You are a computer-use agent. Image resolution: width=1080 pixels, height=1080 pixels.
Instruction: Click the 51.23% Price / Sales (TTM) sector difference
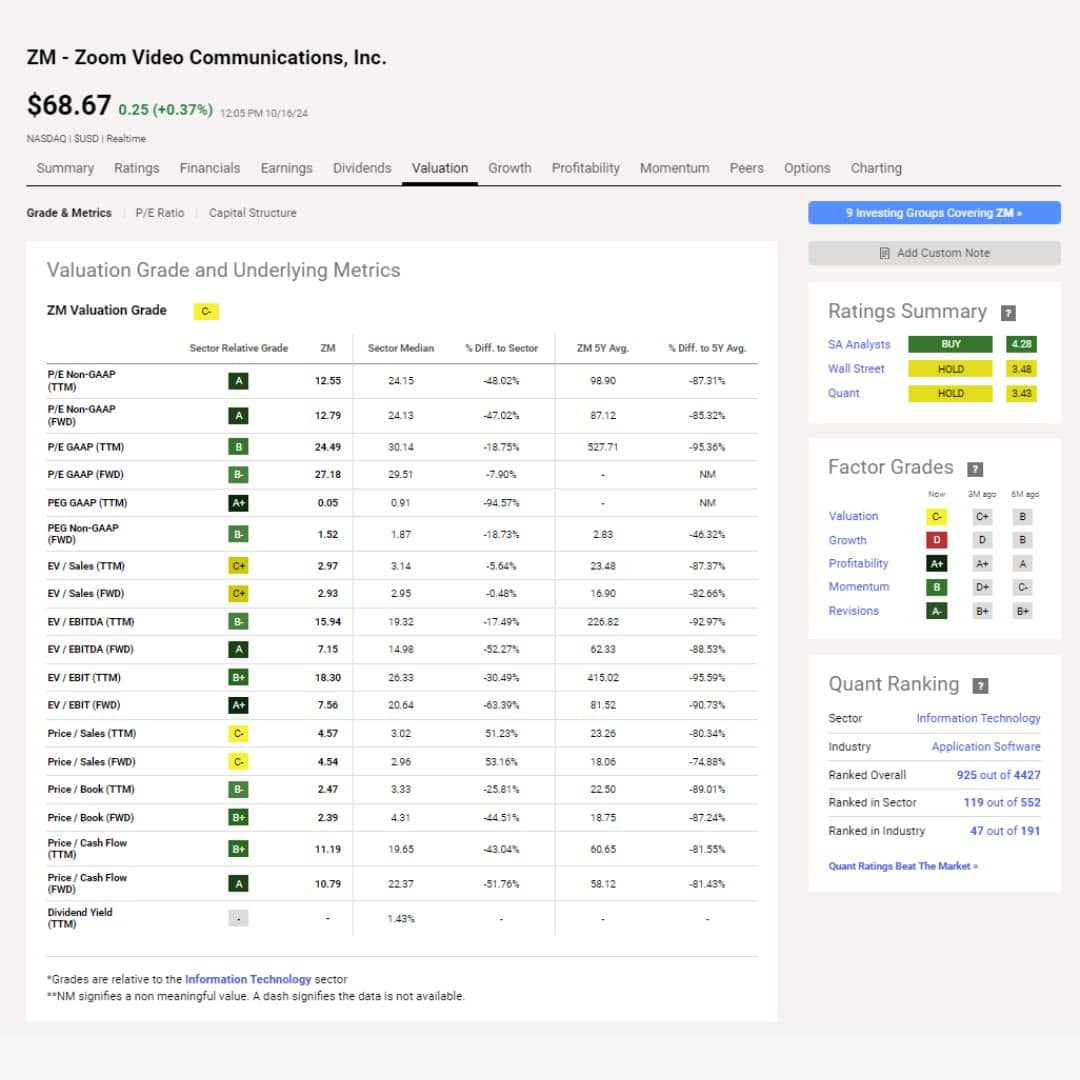click(501, 734)
